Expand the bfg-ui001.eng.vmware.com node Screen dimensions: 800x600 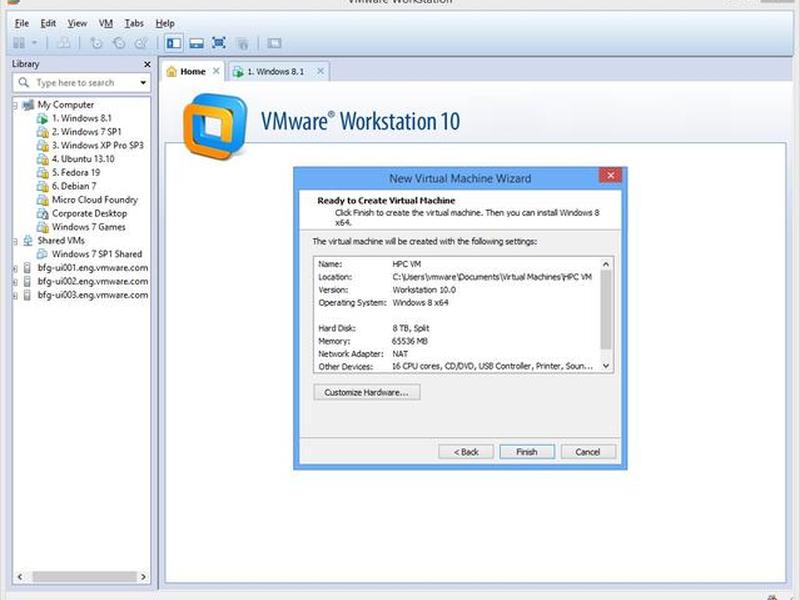tap(15, 268)
